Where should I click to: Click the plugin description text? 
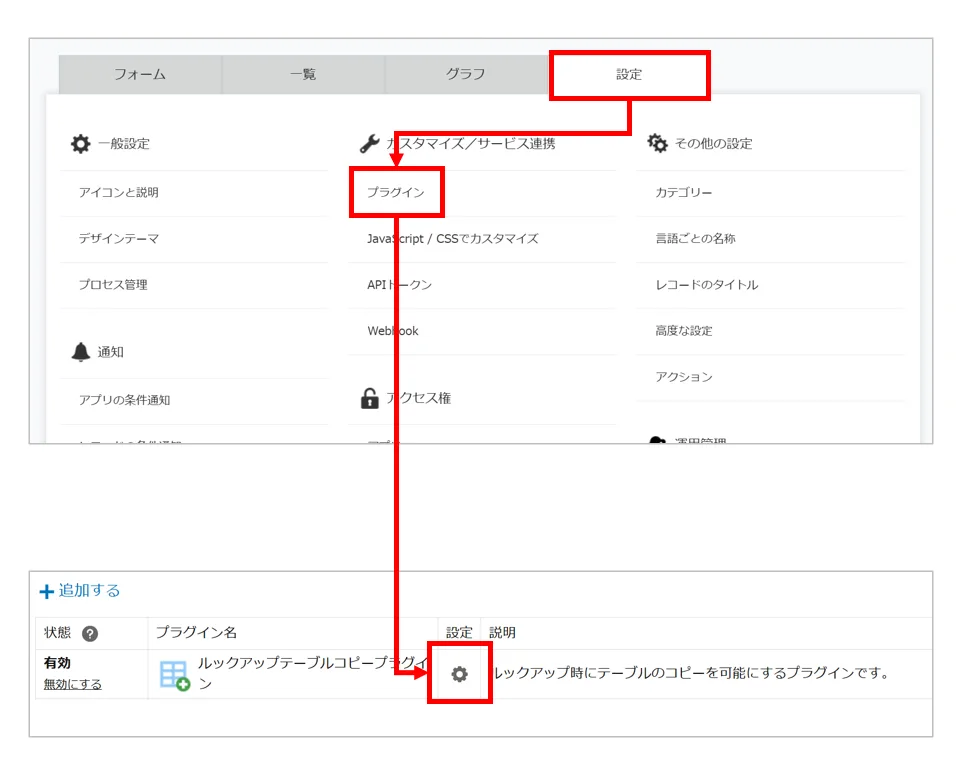click(x=691, y=673)
